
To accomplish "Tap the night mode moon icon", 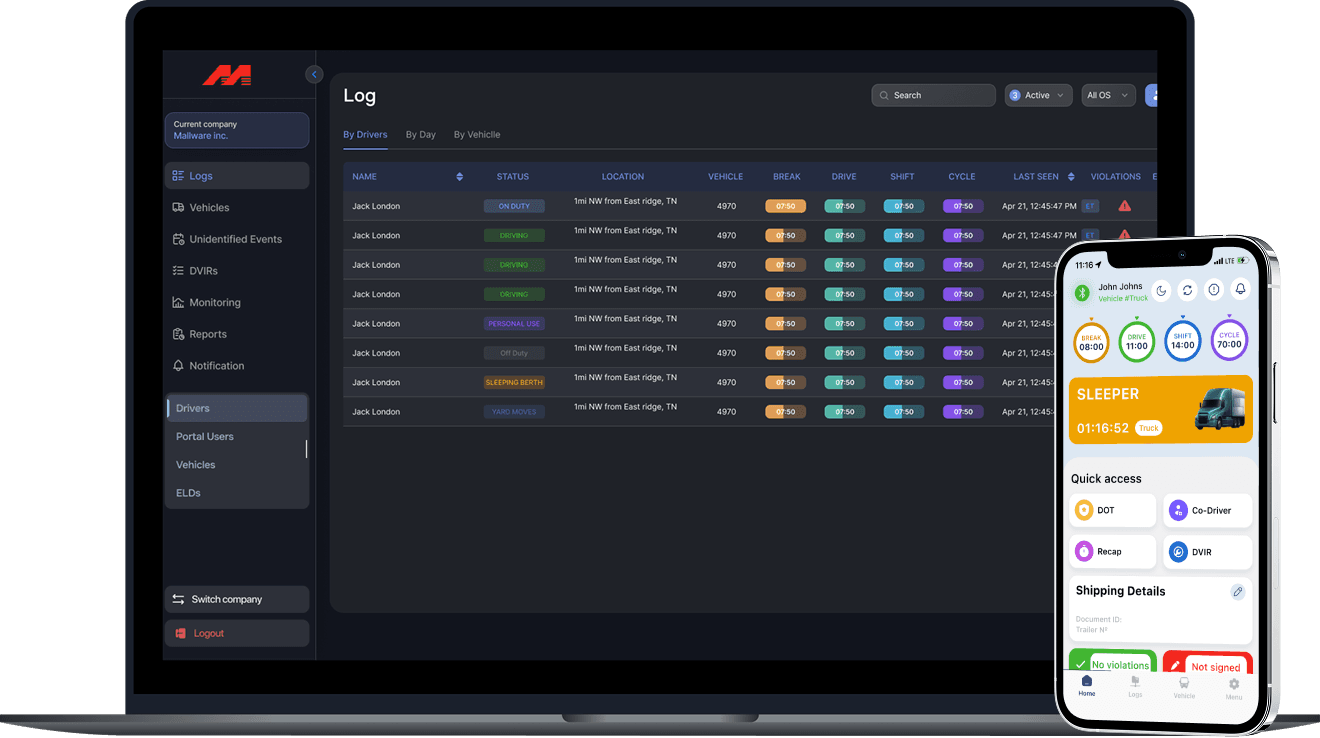I will (1161, 290).
